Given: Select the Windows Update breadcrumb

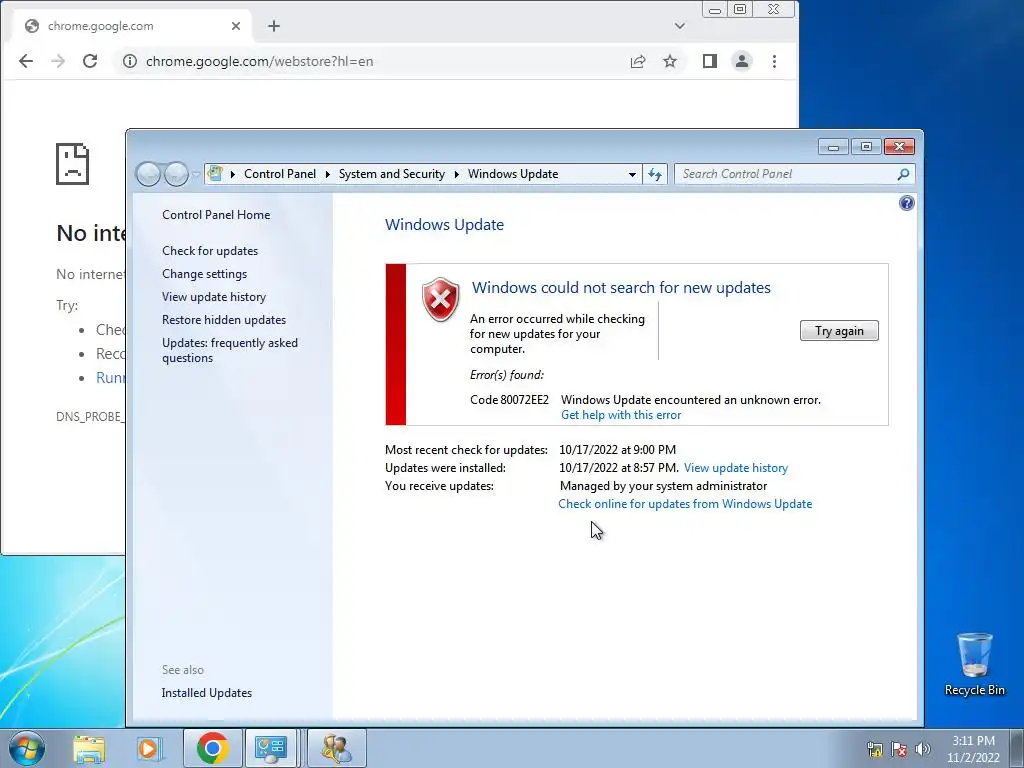Looking at the screenshot, I should [513, 174].
